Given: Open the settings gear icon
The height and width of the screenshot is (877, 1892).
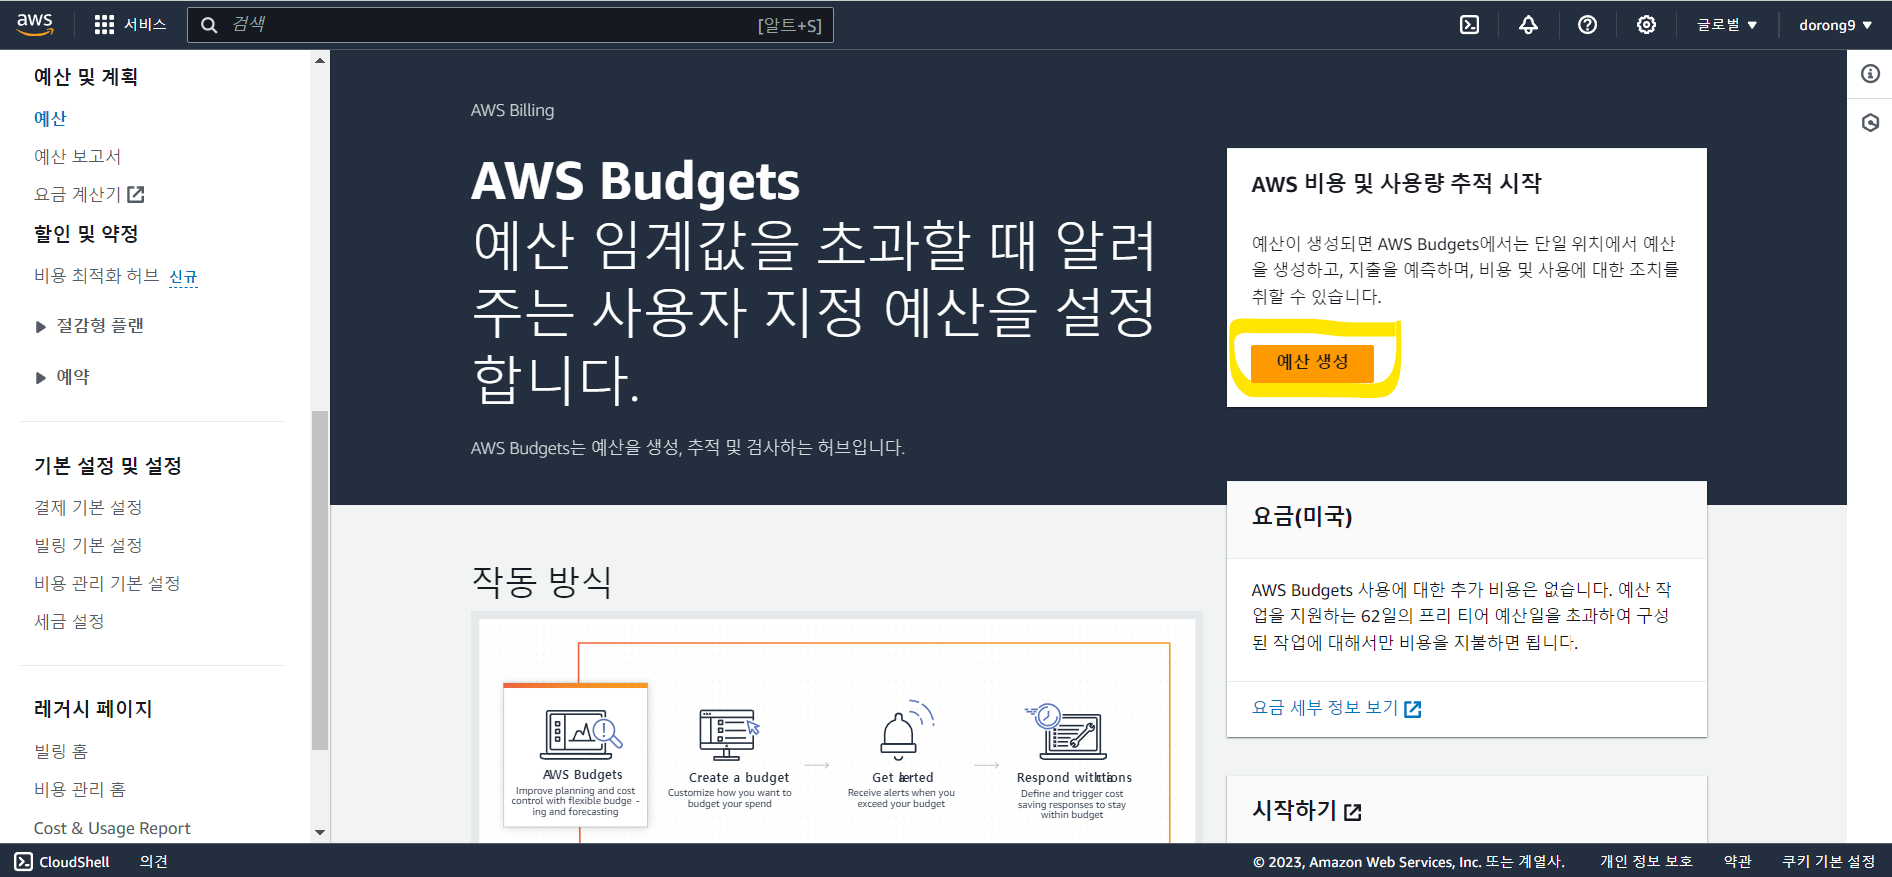Looking at the screenshot, I should [1646, 25].
